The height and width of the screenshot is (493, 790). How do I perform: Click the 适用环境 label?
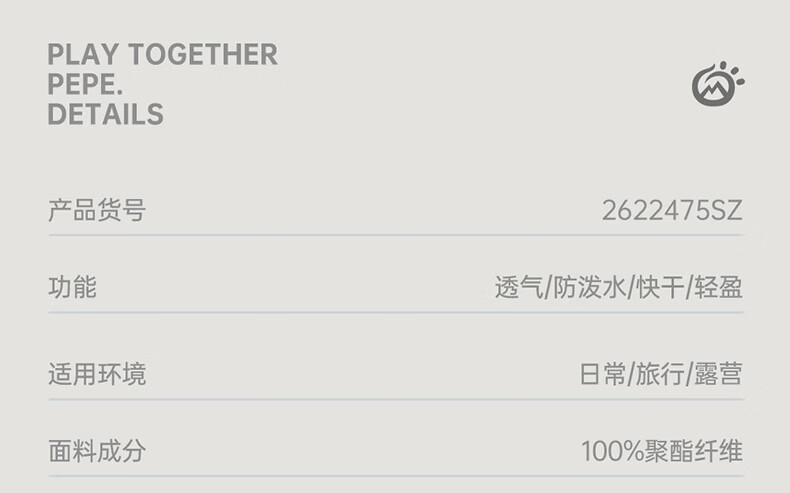[97, 374]
